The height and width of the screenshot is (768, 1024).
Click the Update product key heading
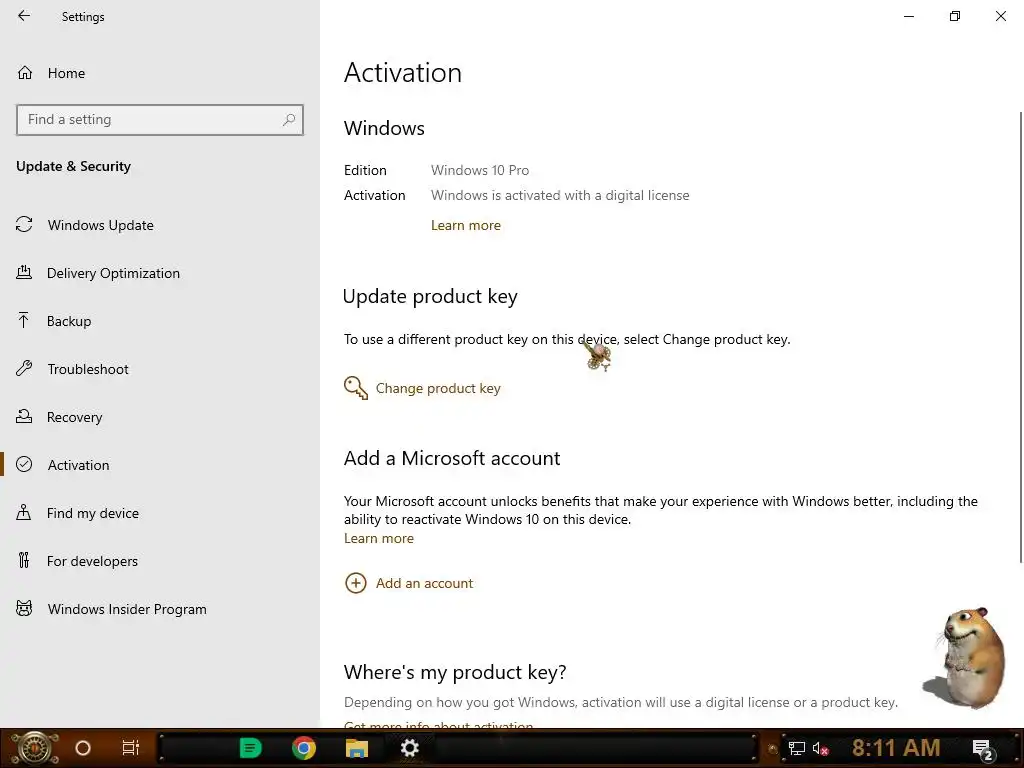coord(430,296)
